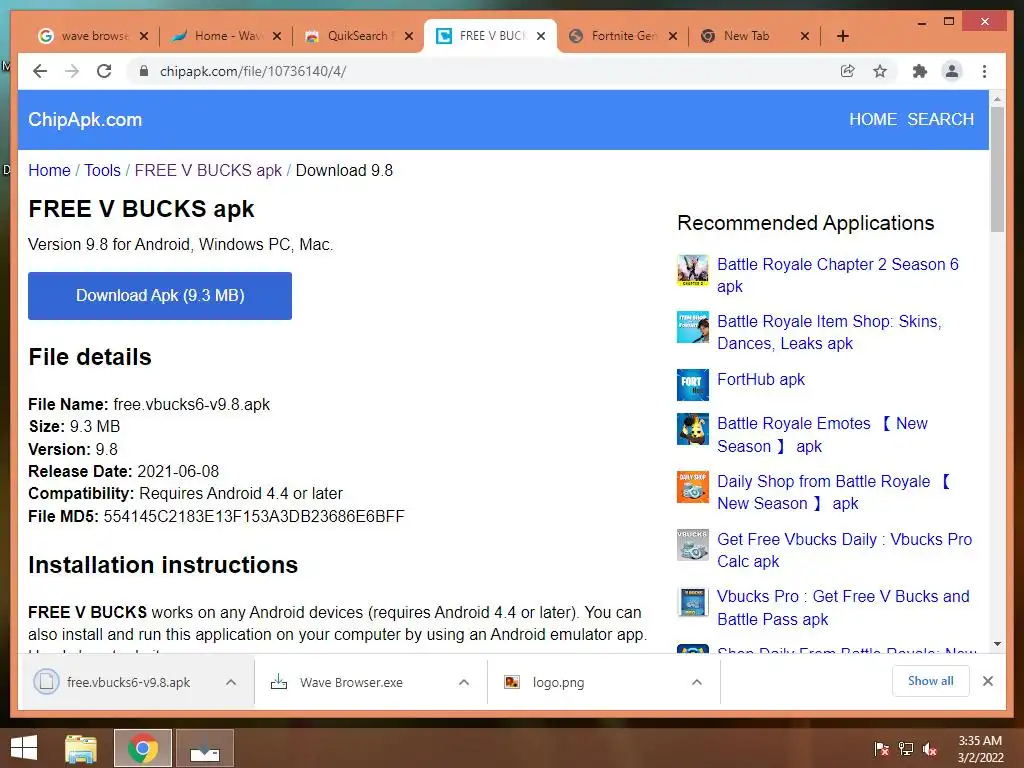This screenshot has width=1024, height=768.
Task: Close the wave browser Google tab
Action: 144,36
